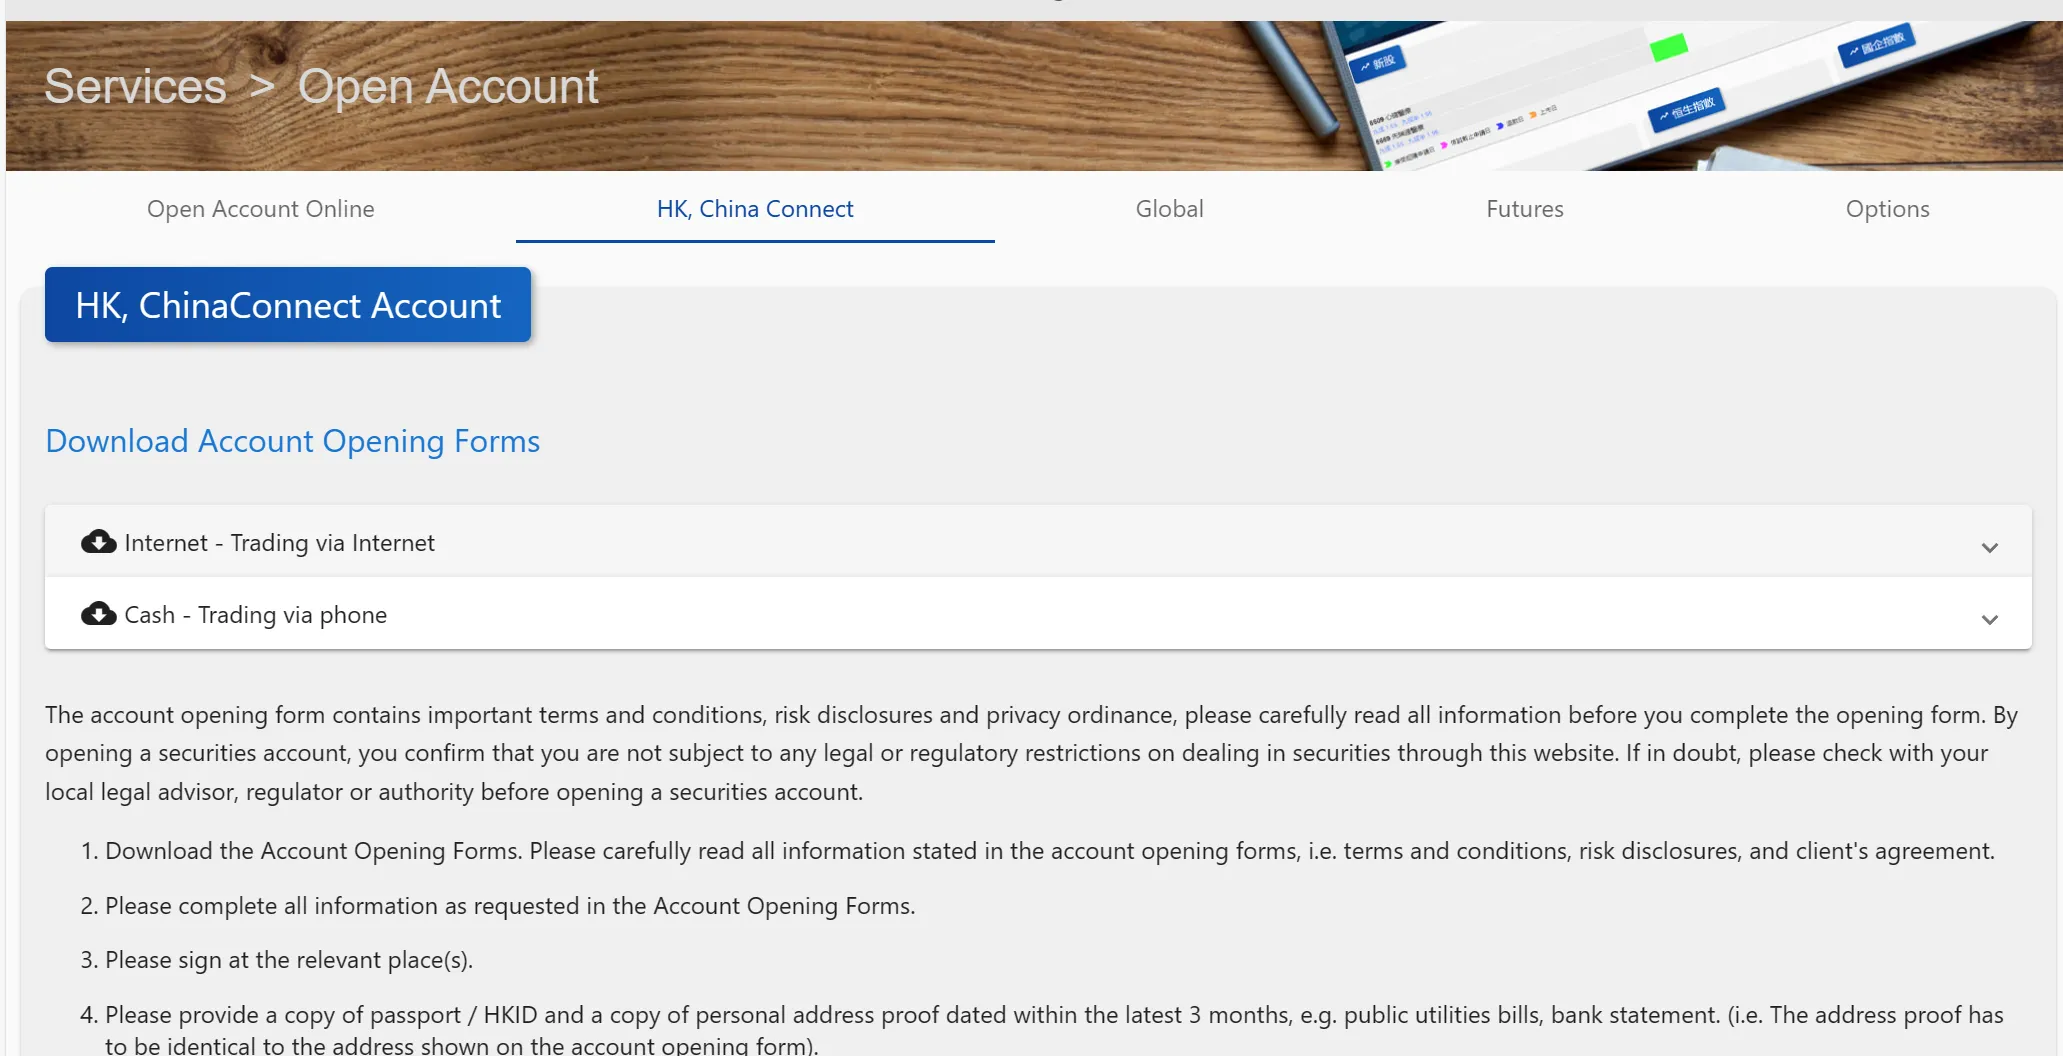The width and height of the screenshot is (2063, 1056).
Task: Switch to the Options tab
Action: [1887, 209]
